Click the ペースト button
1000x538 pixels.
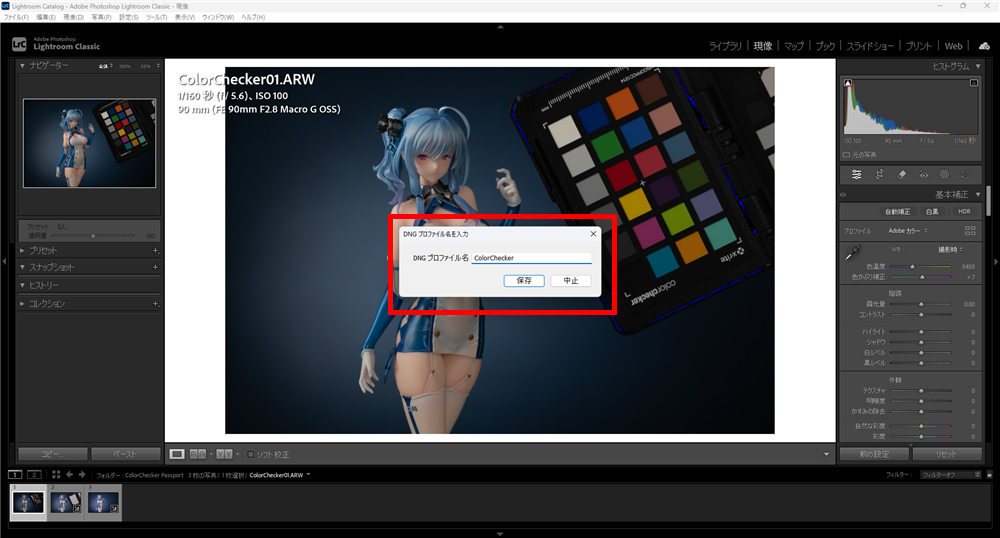(126, 454)
